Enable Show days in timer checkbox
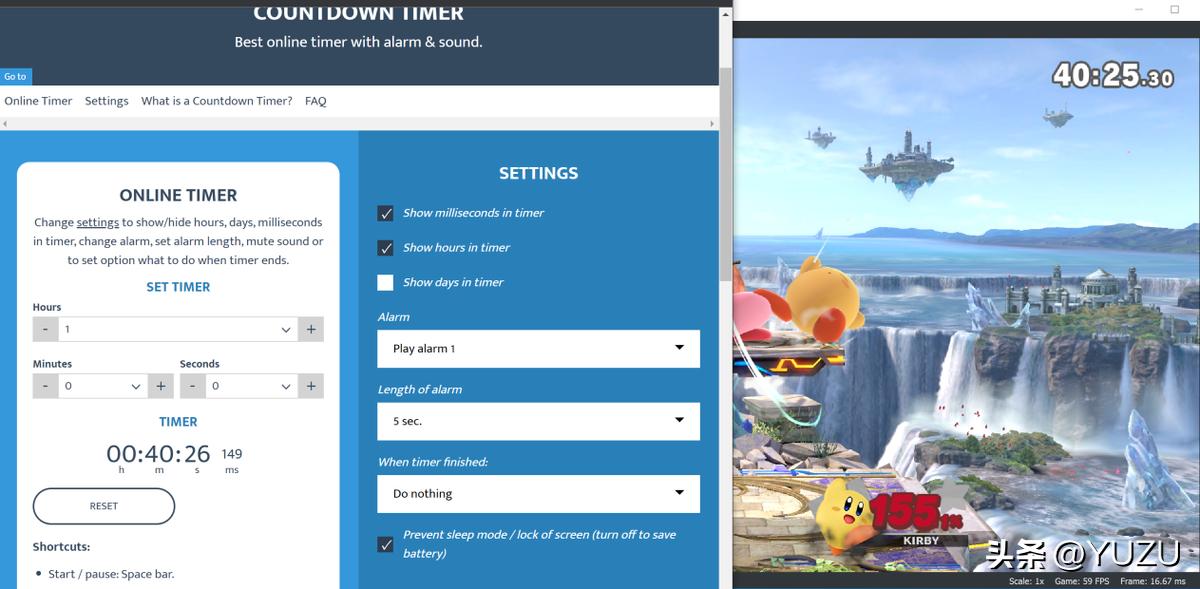The height and width of the screenshot is (589, 1200). point(385,283)
